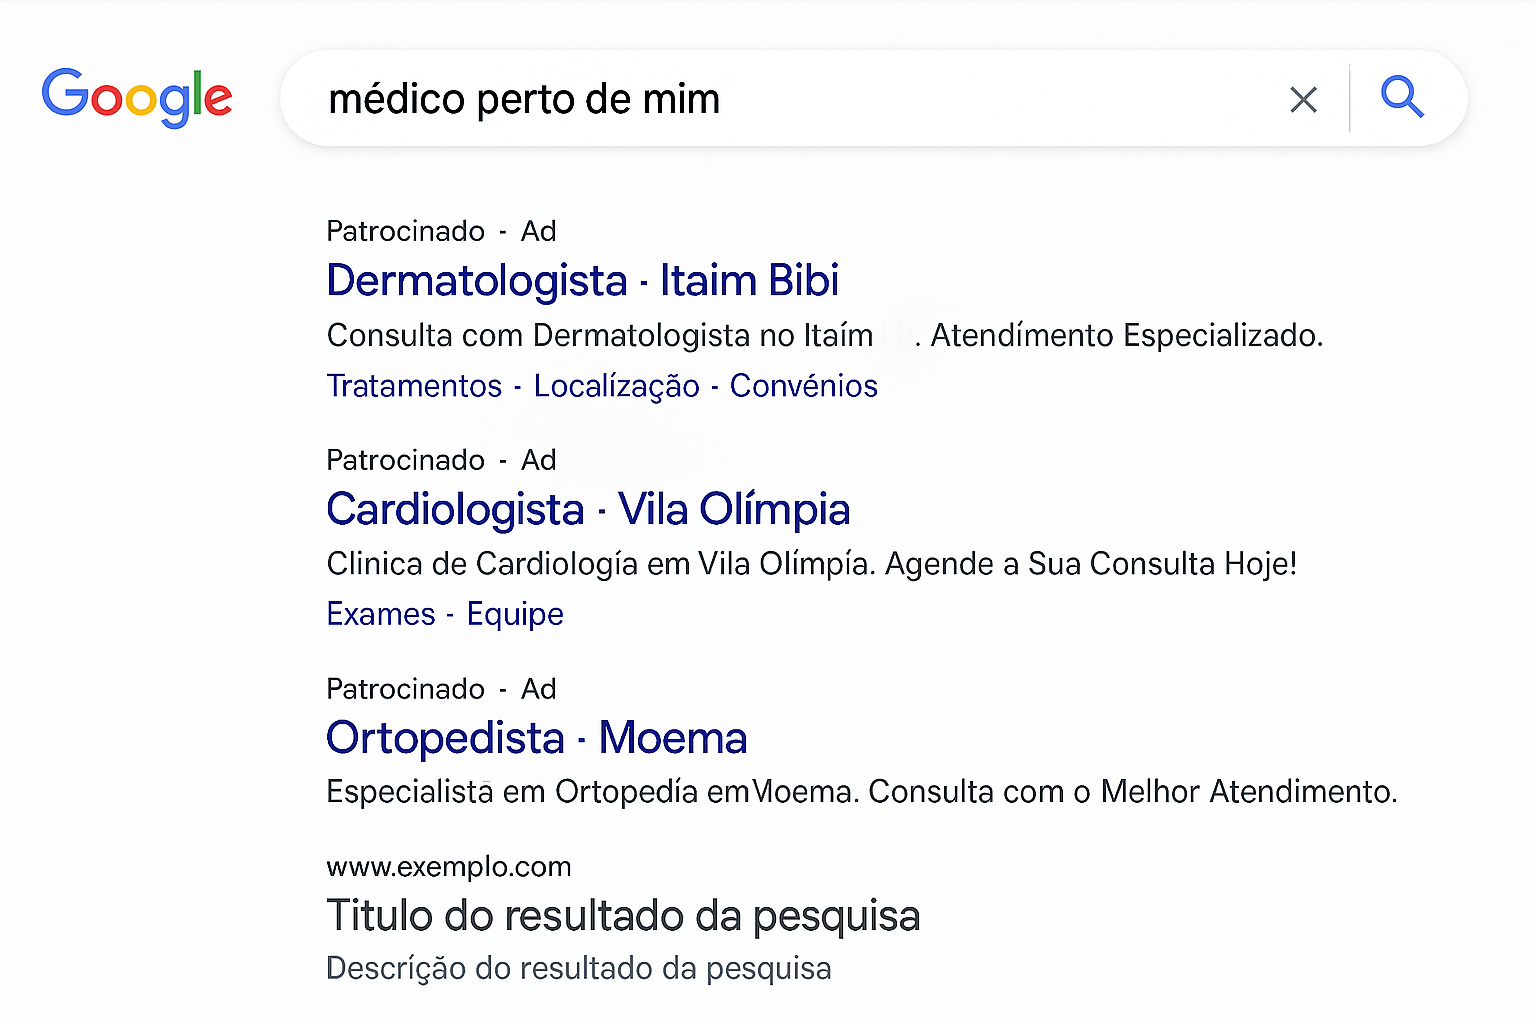Click the Ortopedia ad description text
The height and width of the screenshot is (1024, 1536).
tap(861, 792)
